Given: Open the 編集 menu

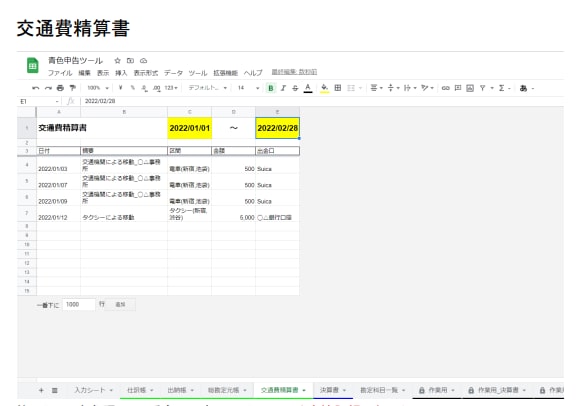Looking at the screenshot, I should pyautogui.click(x=85, y=73).
